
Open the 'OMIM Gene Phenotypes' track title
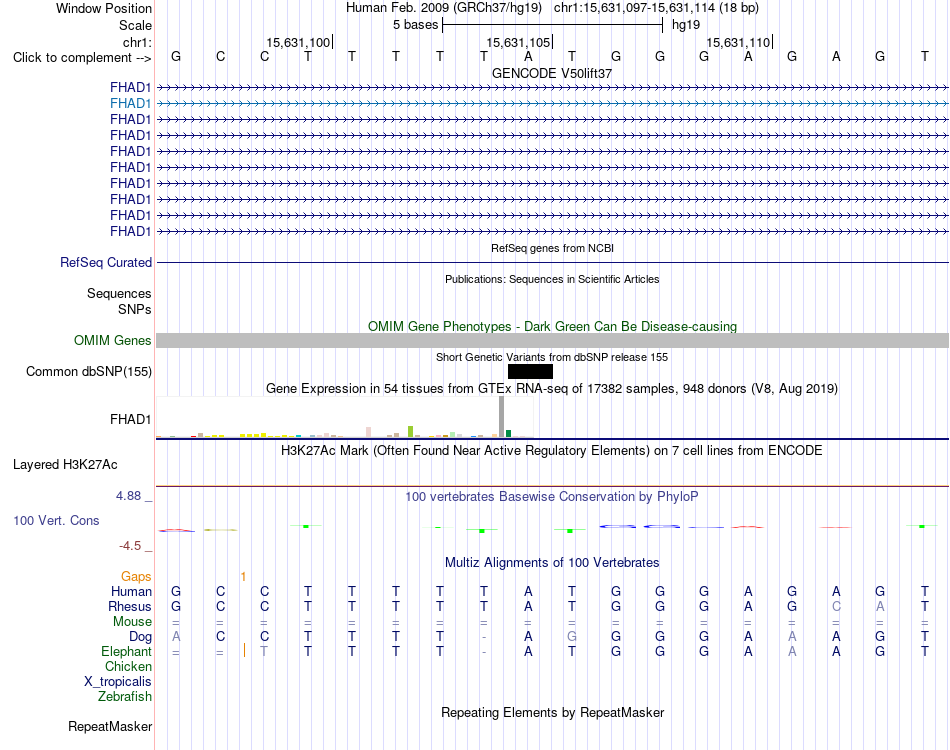[552, 327]
